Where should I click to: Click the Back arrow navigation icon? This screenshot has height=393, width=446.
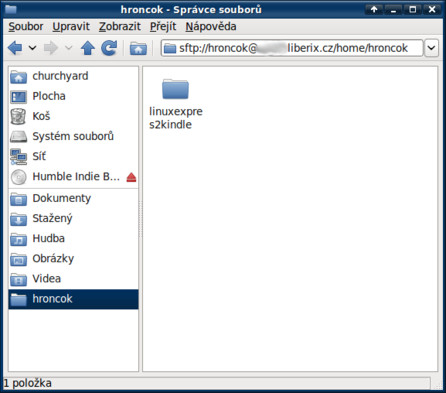[x=15, y=48]
